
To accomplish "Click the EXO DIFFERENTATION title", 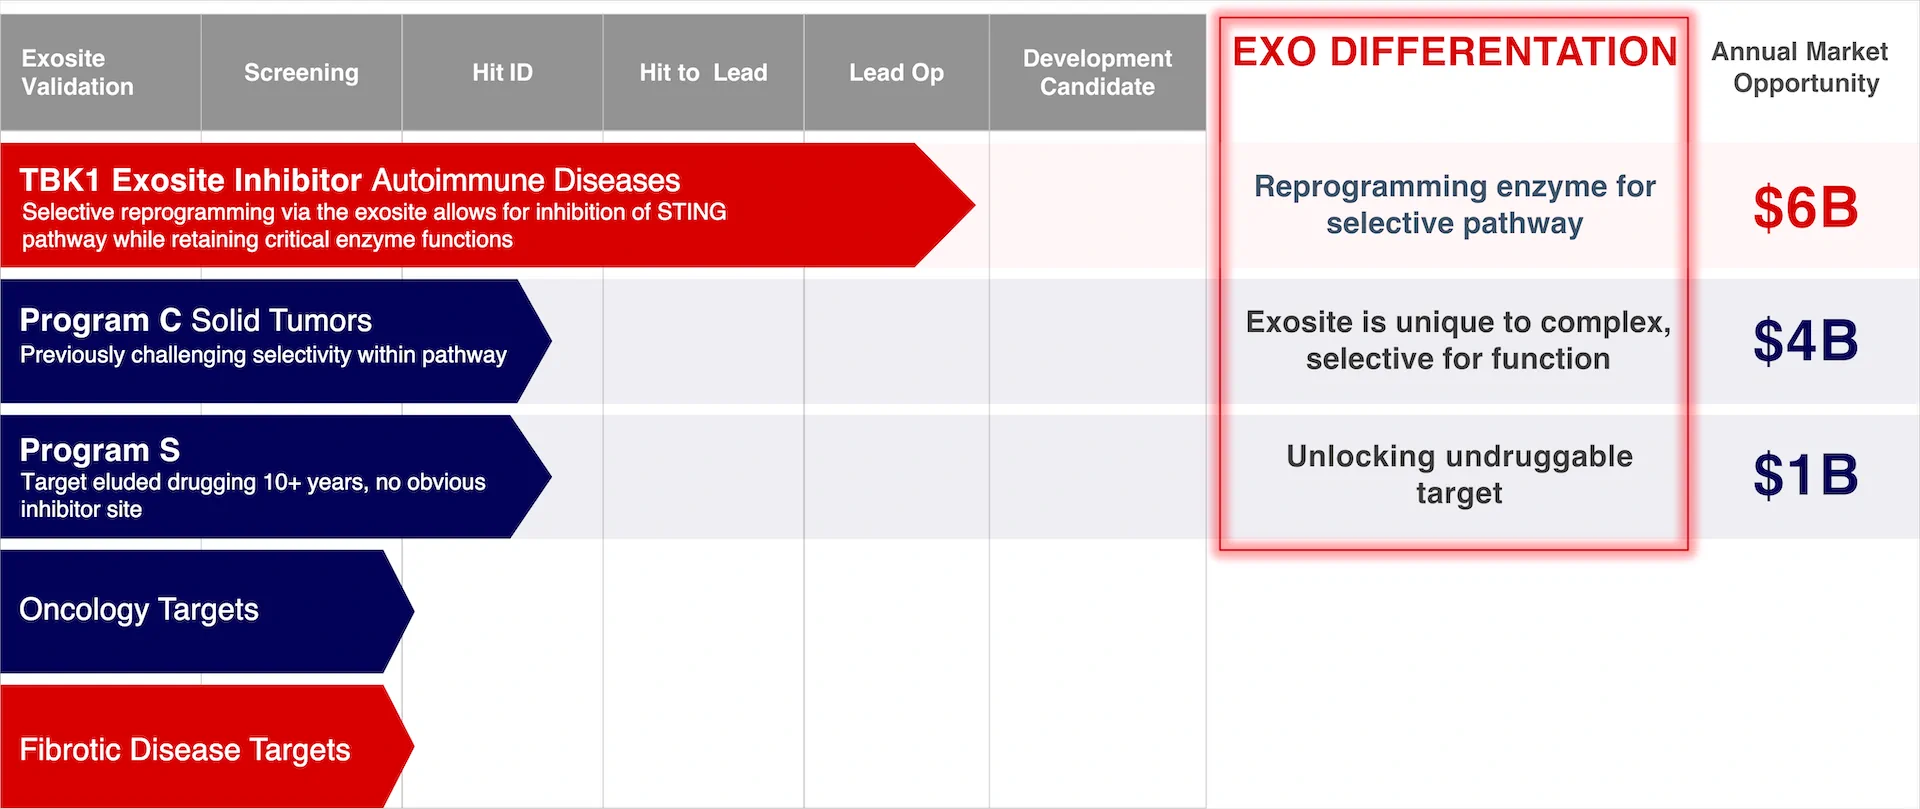I will click(x=1454, y=52).
